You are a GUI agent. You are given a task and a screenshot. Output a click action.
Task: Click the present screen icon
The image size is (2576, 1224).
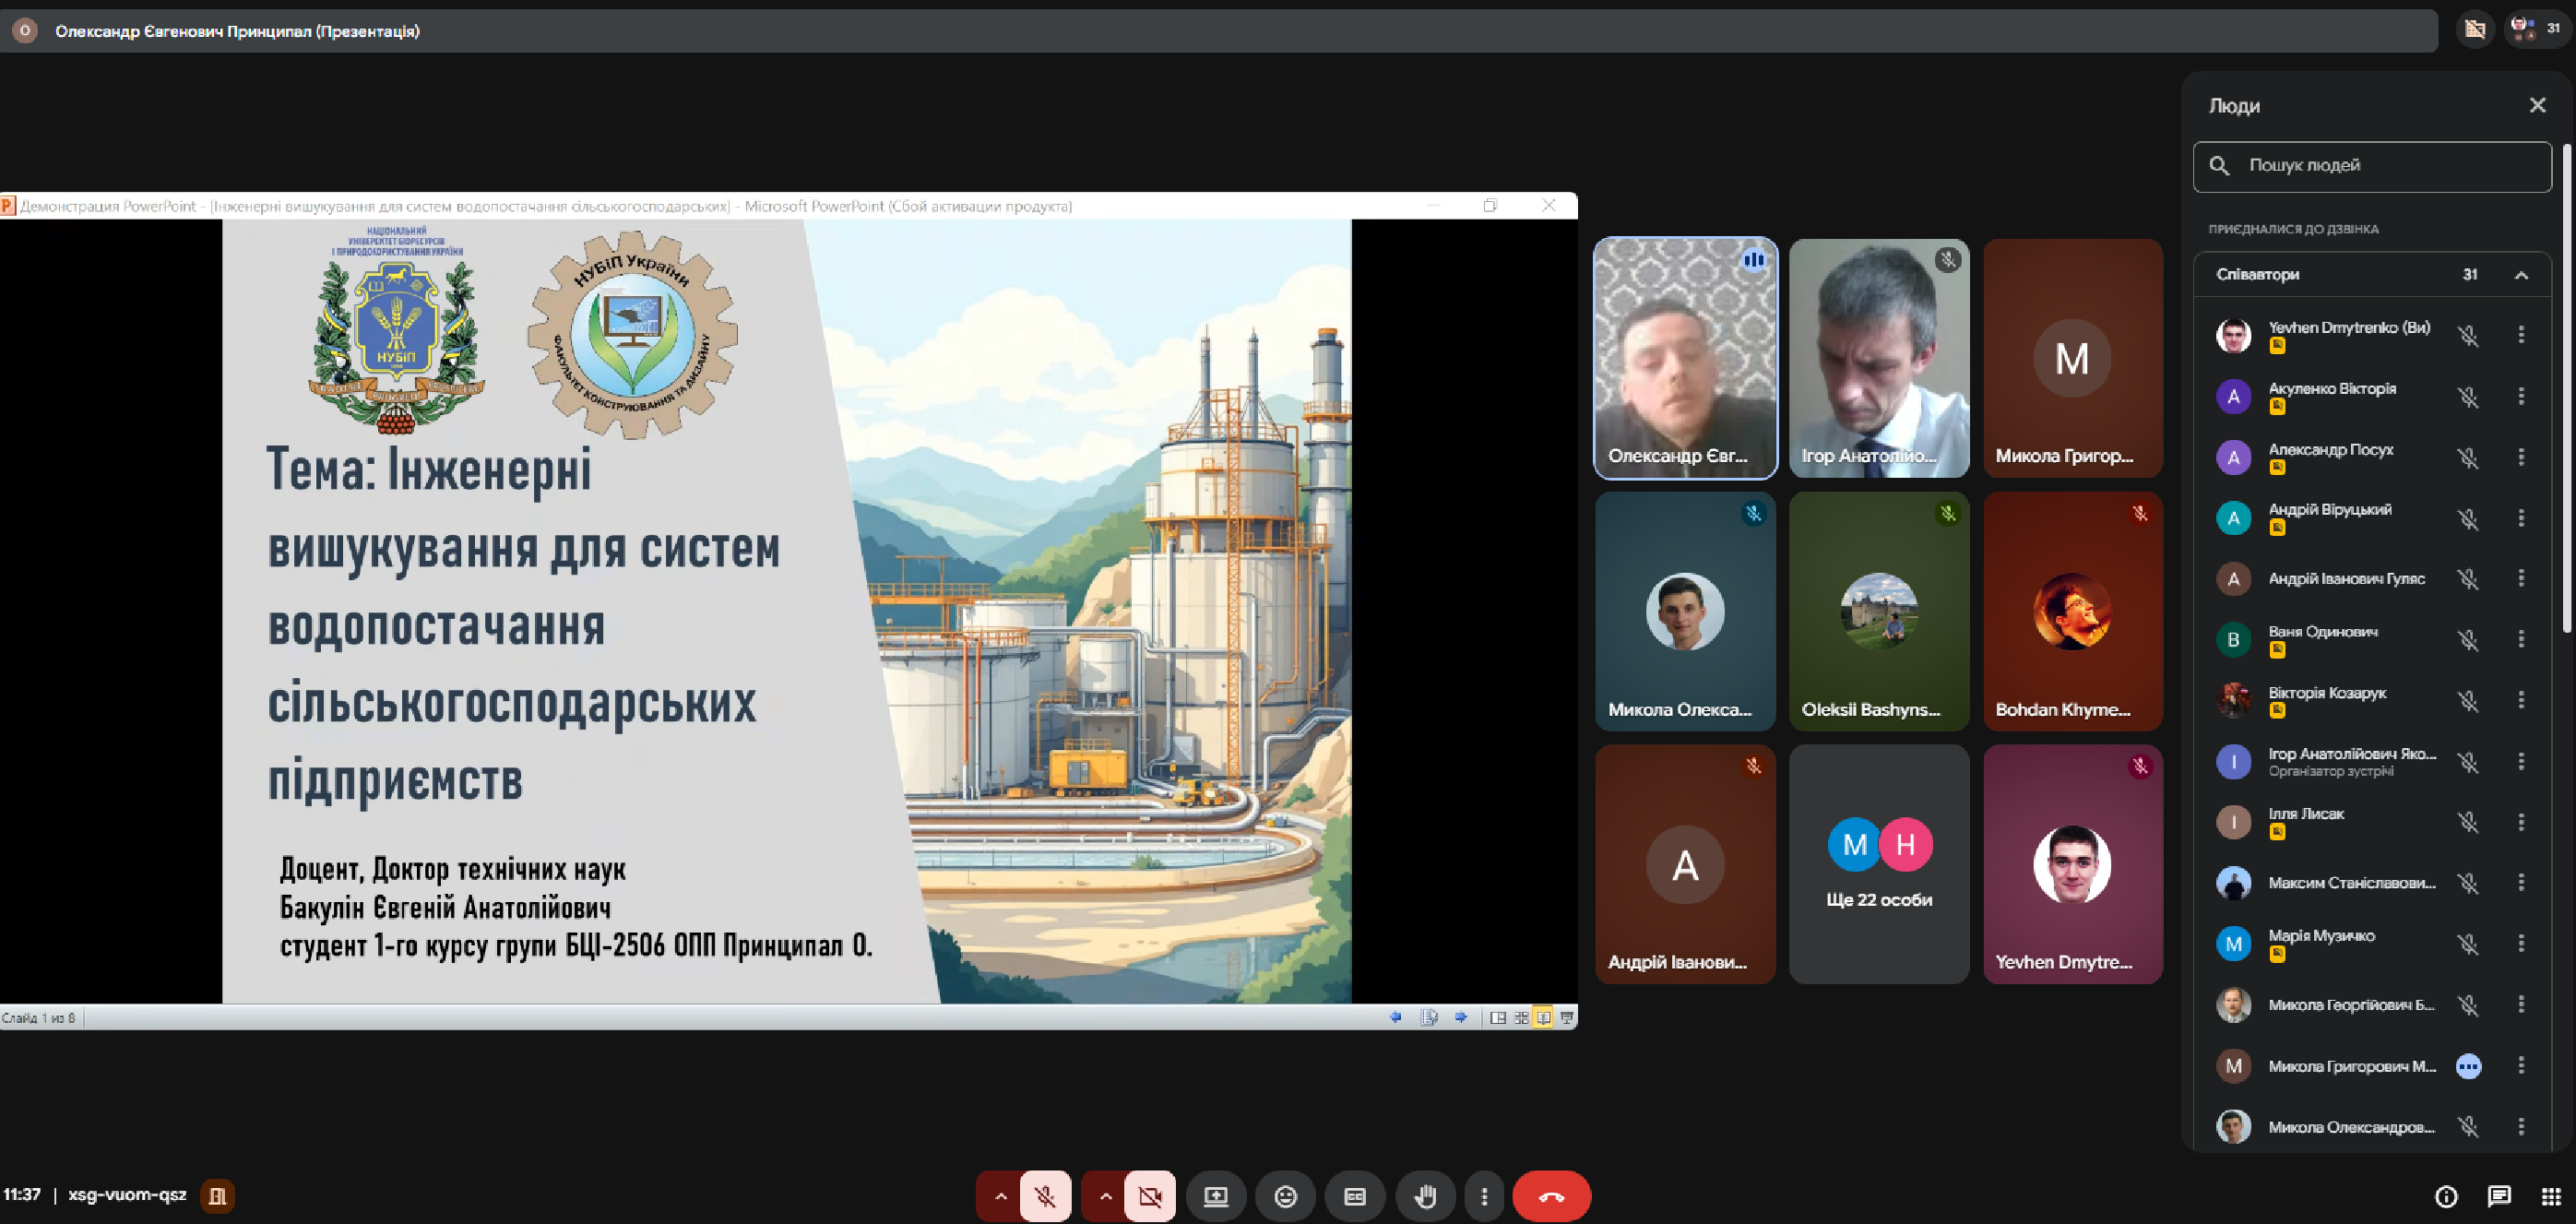[x=1215, y=1196]
